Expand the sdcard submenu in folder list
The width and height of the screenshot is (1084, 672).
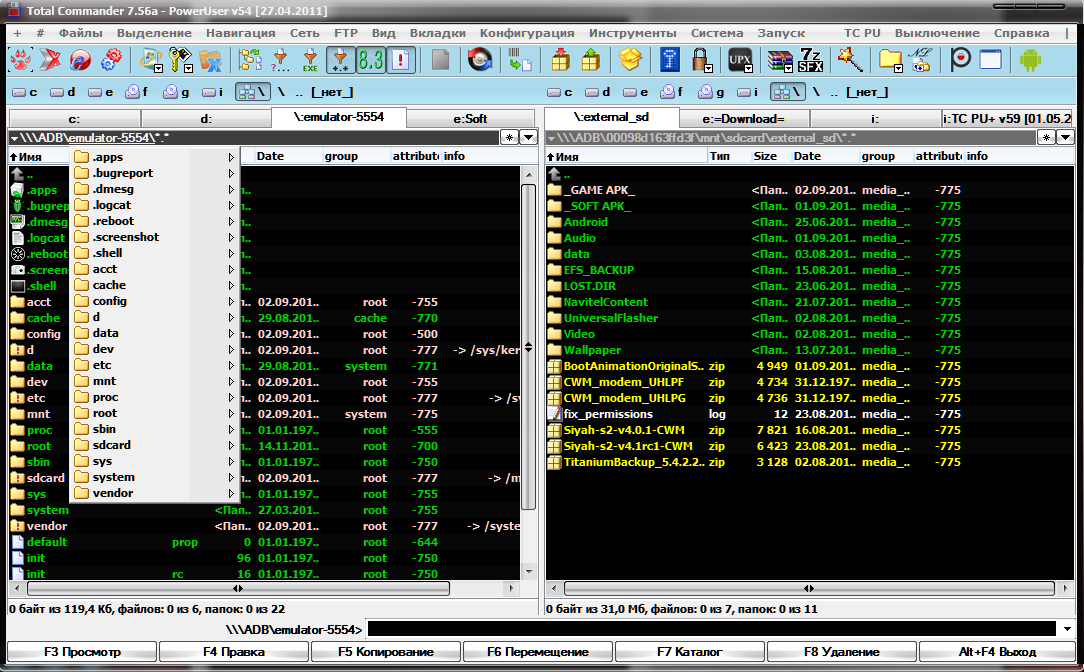231,445
